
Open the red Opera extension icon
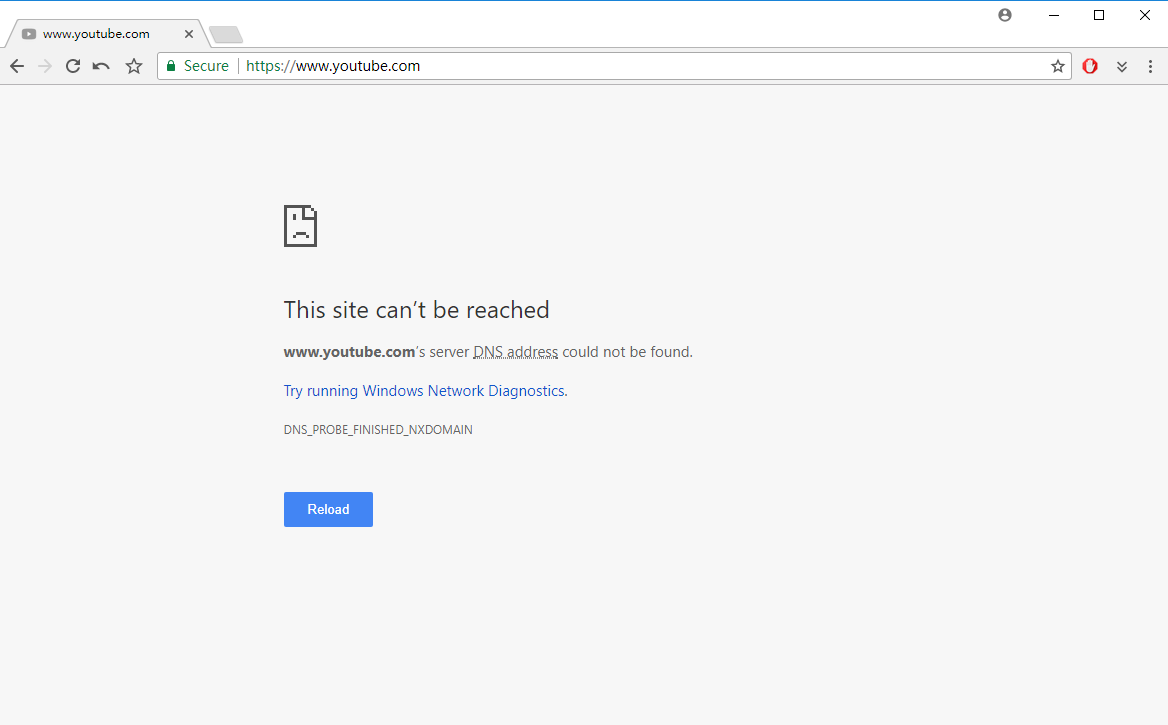(1090, 66)
